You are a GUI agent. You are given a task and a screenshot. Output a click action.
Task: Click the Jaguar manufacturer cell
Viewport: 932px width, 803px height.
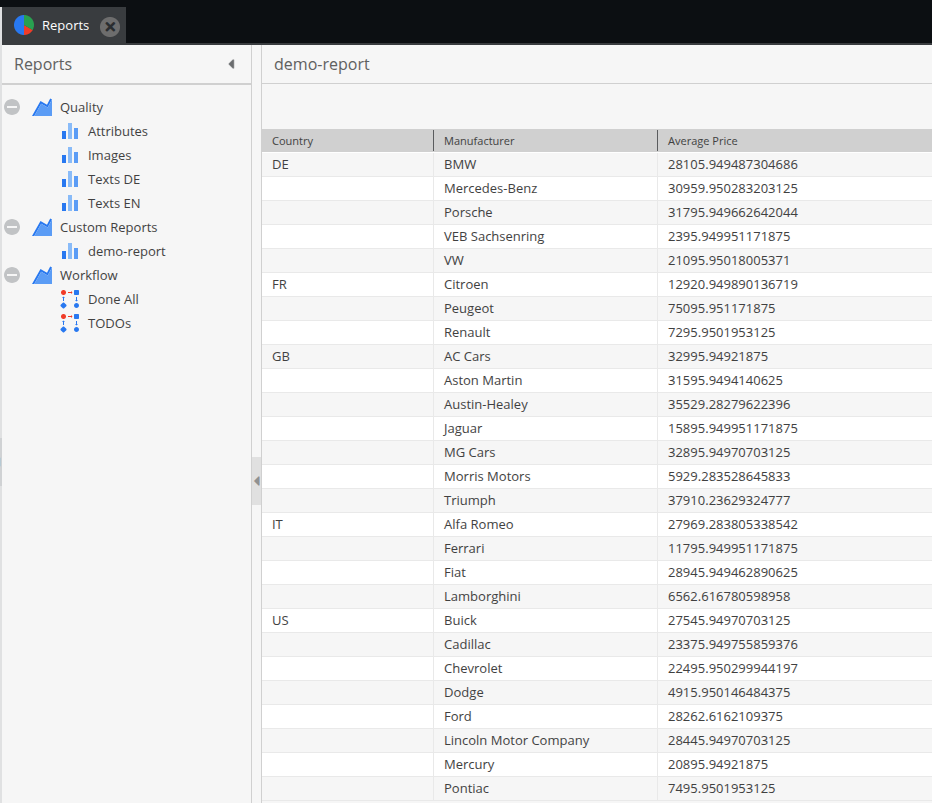546,429
